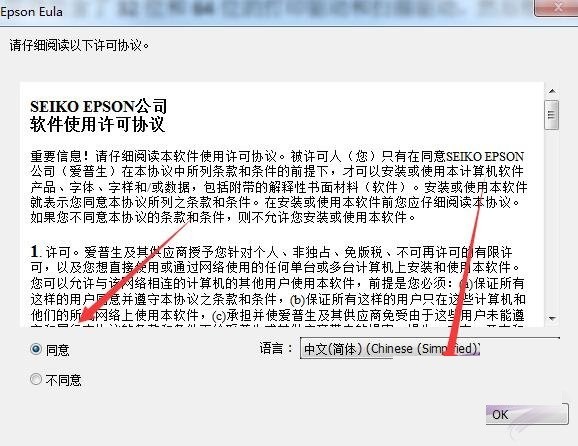The height and width of the screenshot is (446, 578).
Task: Click the 软件使用许可协议 heading line
Action: [97, 124]
